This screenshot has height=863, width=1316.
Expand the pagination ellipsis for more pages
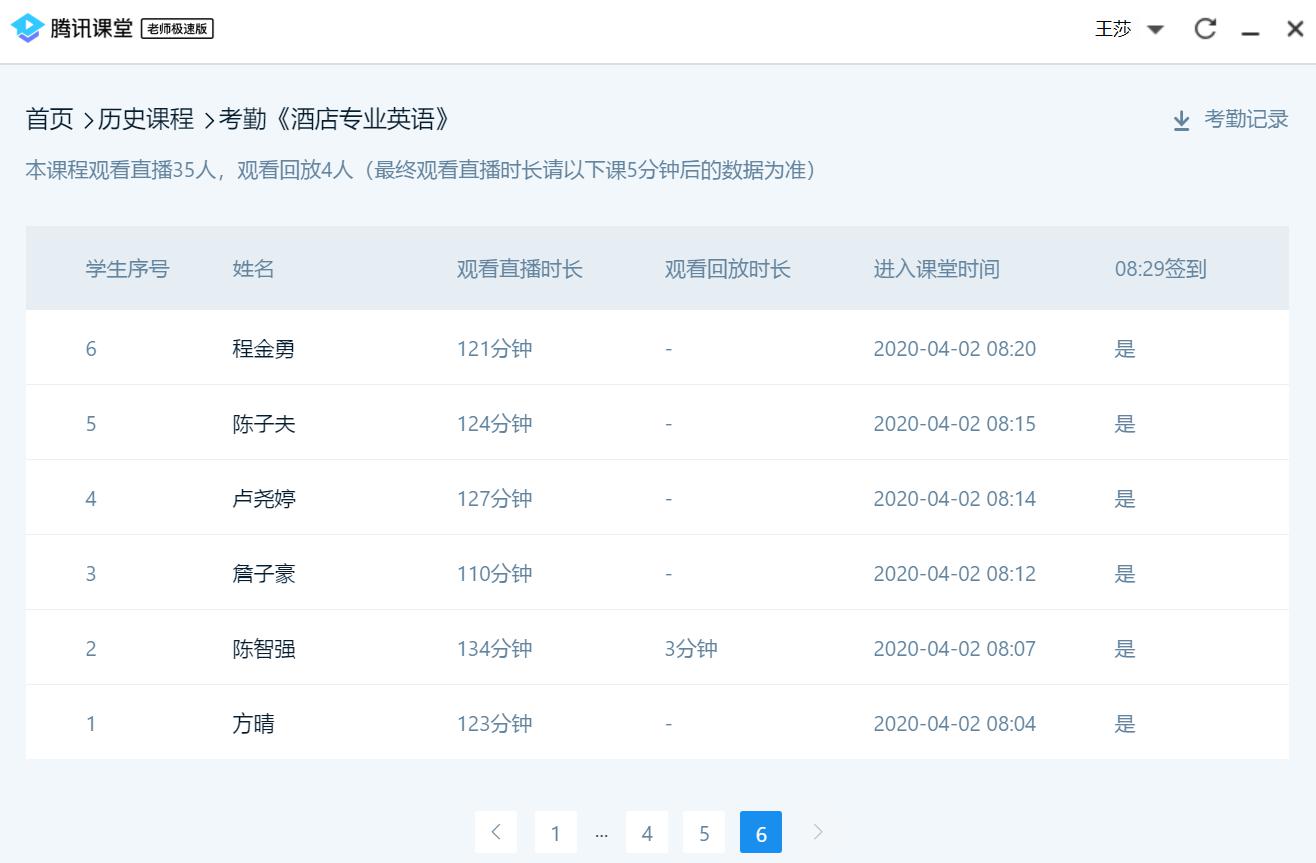tap(601, 833)
